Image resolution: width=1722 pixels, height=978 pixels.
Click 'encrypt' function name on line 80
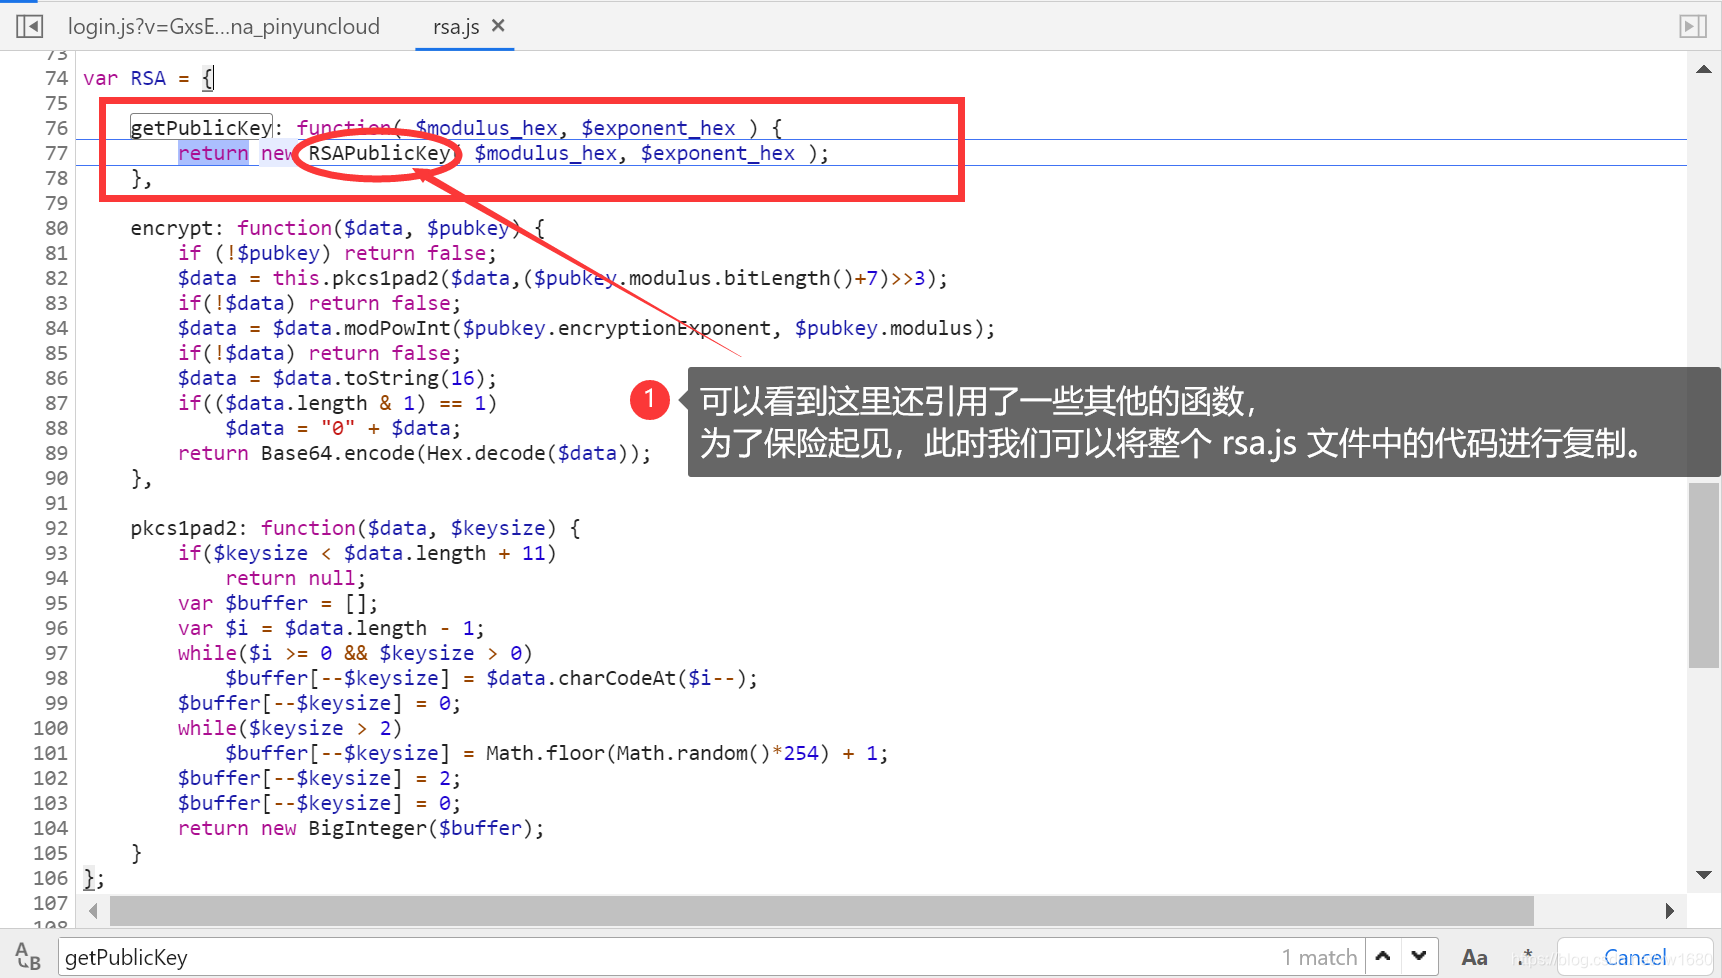171,228
